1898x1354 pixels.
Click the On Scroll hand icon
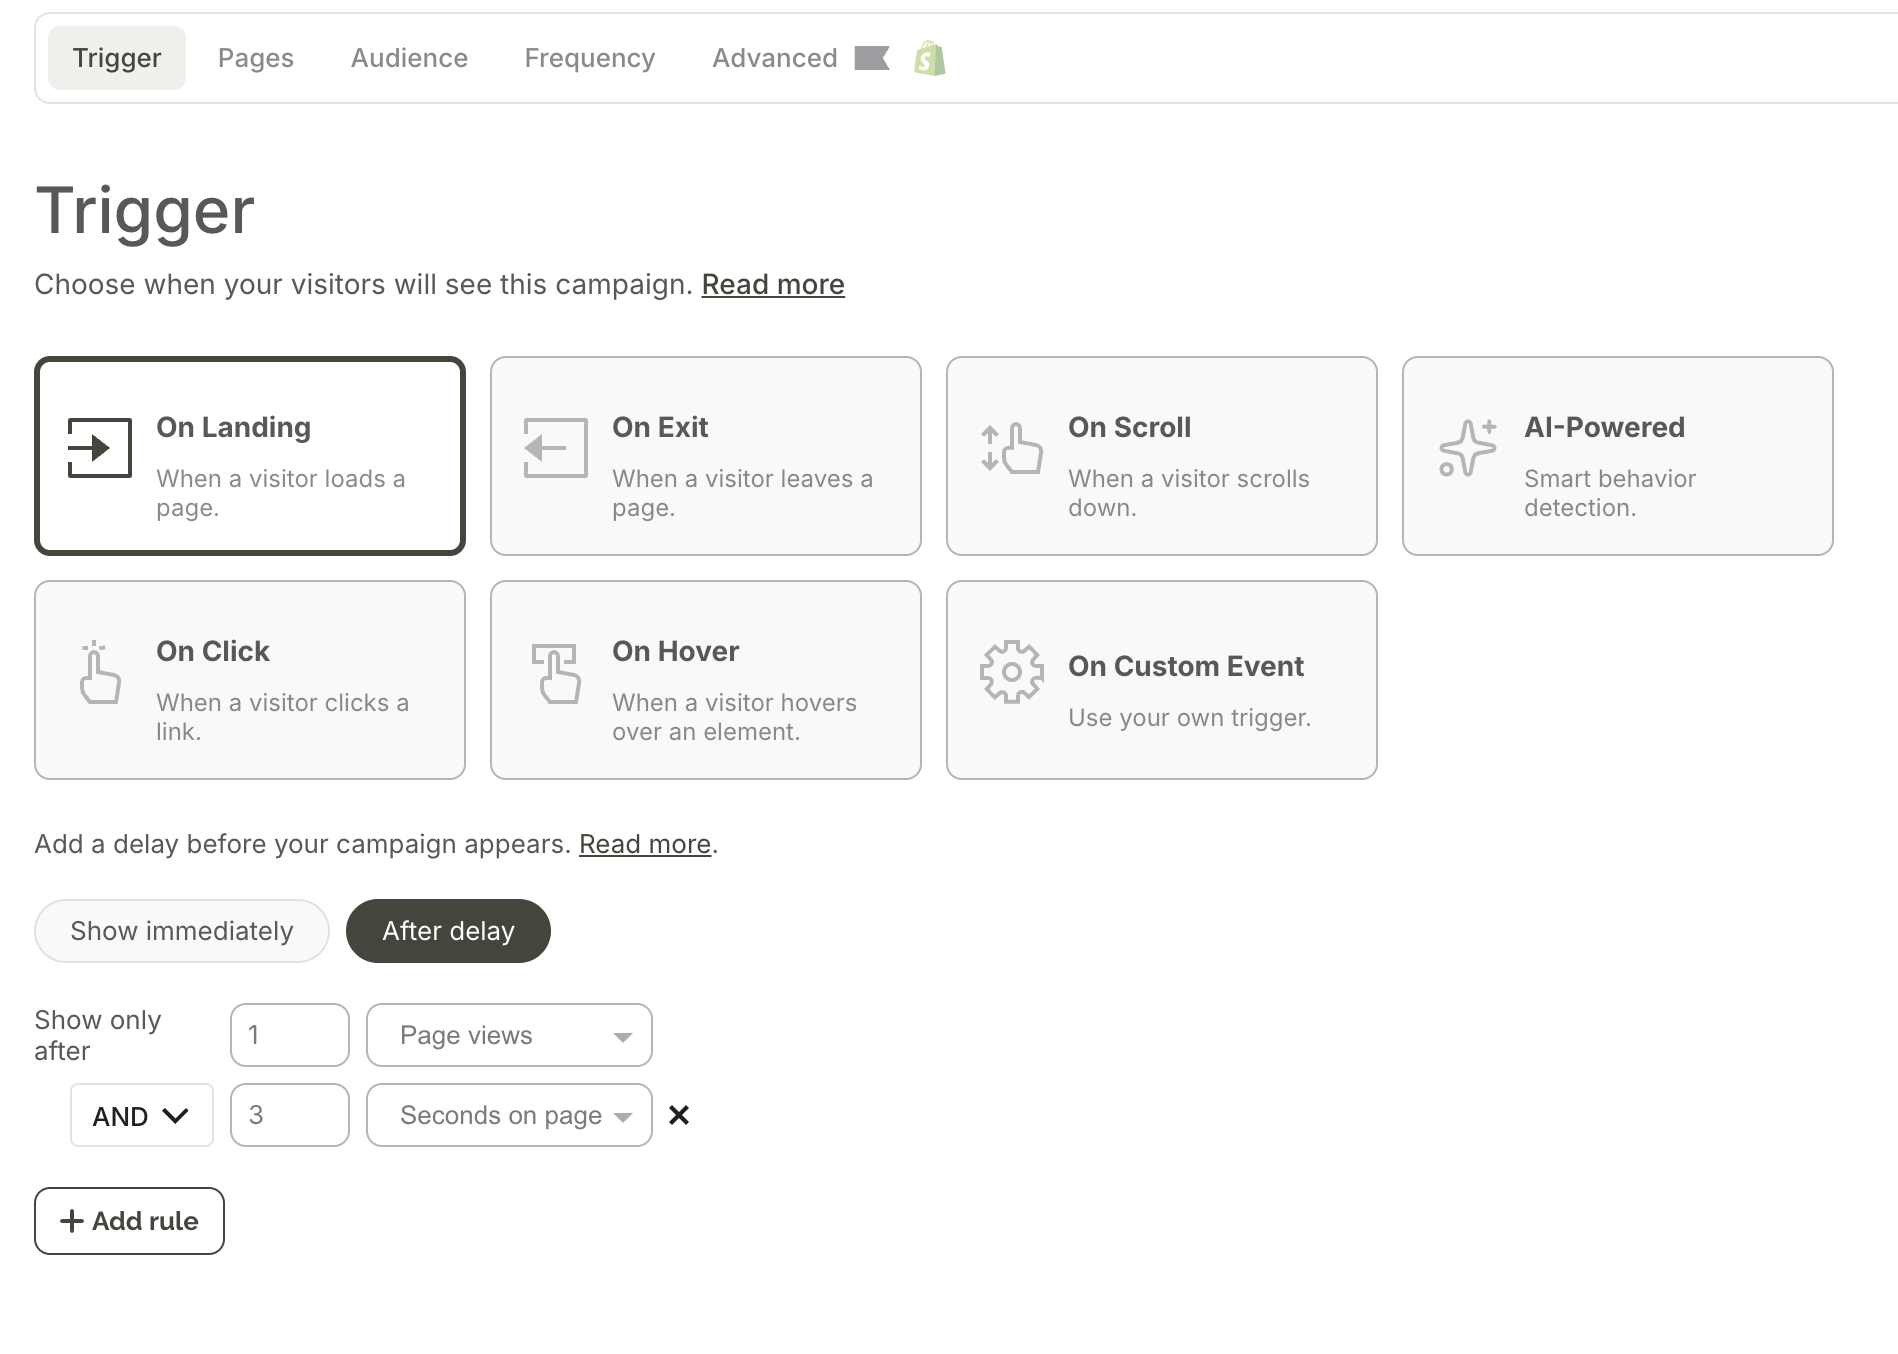coord(1011,448)
